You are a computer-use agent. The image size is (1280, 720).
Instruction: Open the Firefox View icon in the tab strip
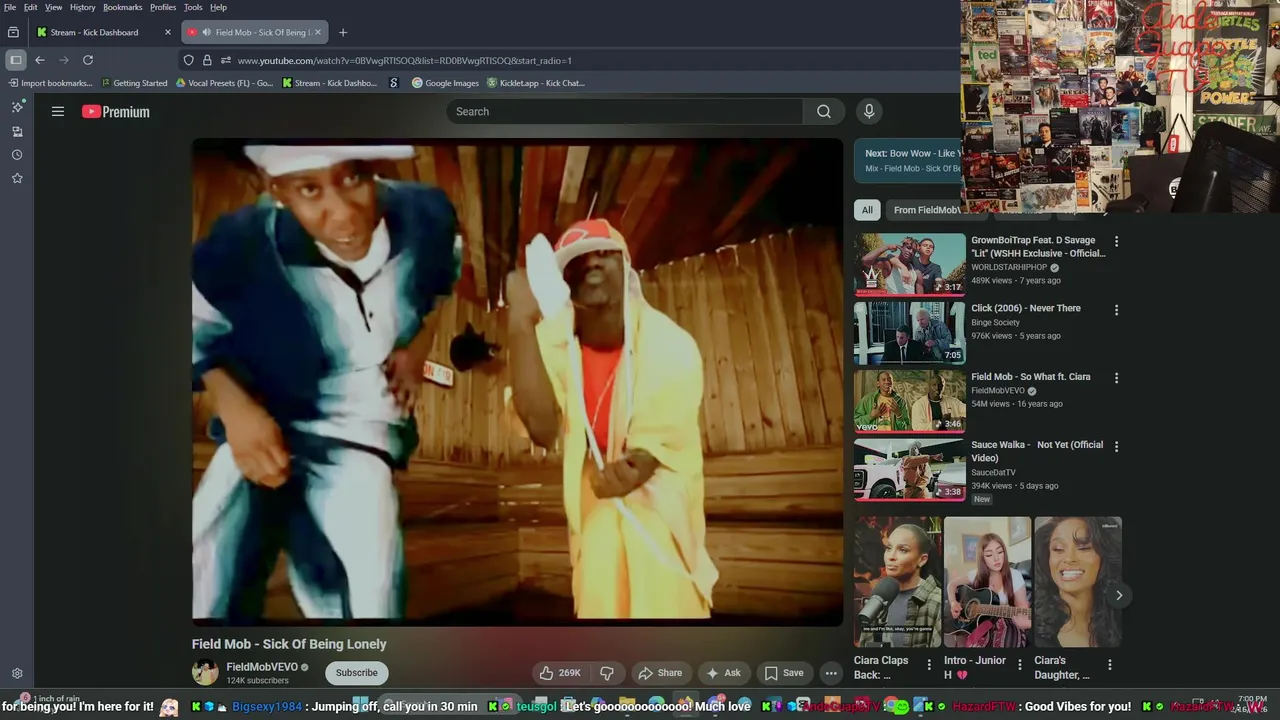13,32
